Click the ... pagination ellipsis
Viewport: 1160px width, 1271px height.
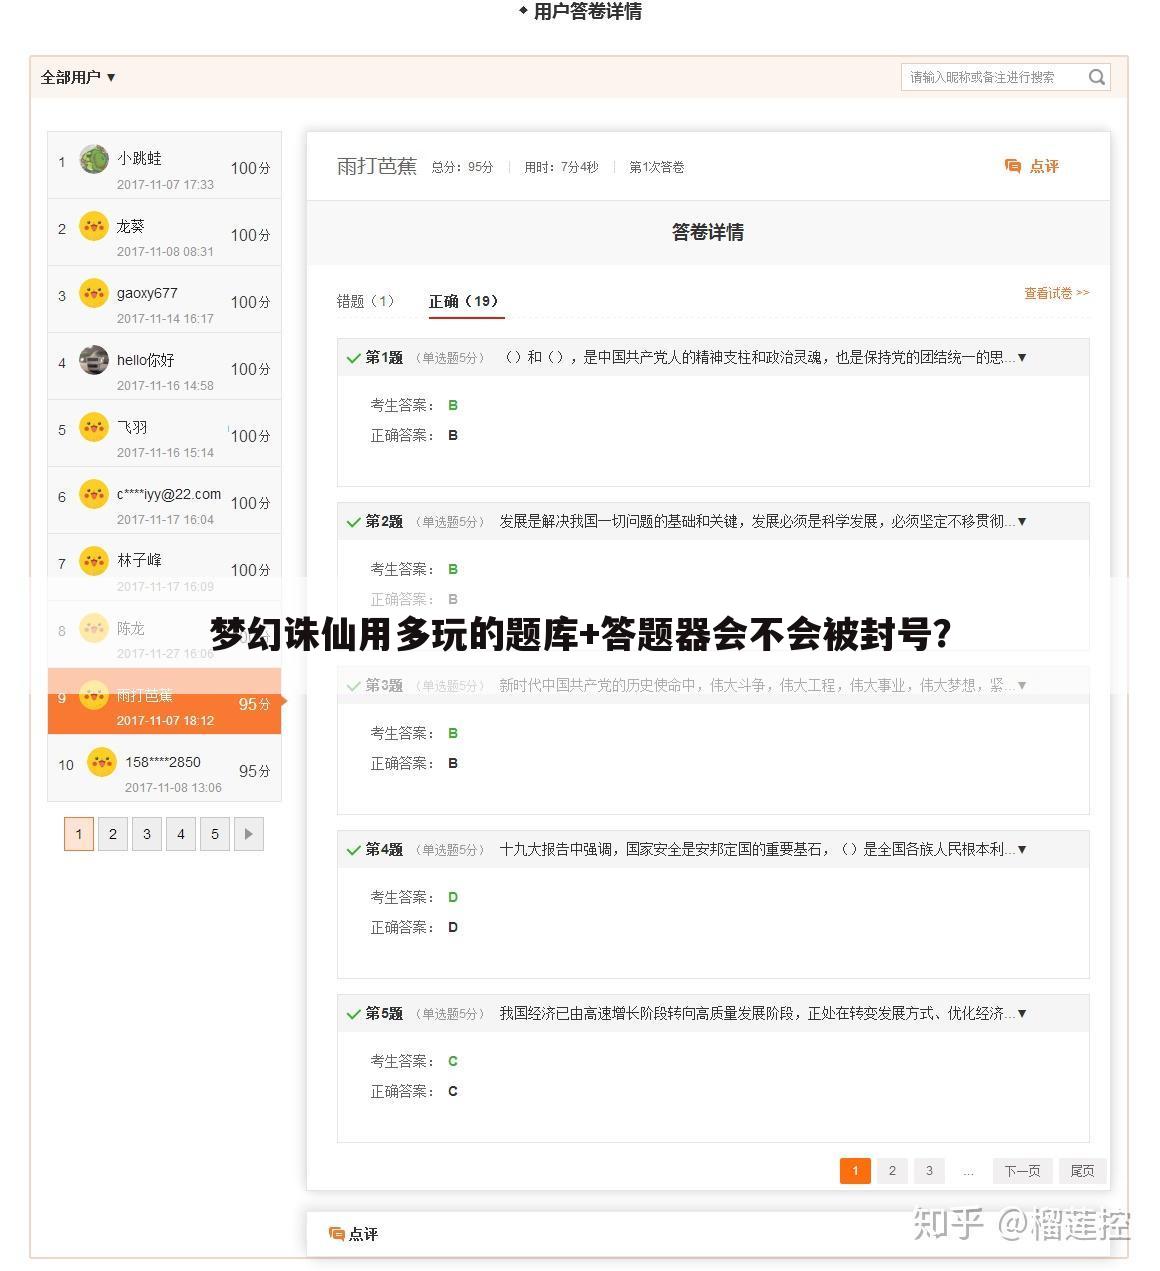tap(968, 1171)
